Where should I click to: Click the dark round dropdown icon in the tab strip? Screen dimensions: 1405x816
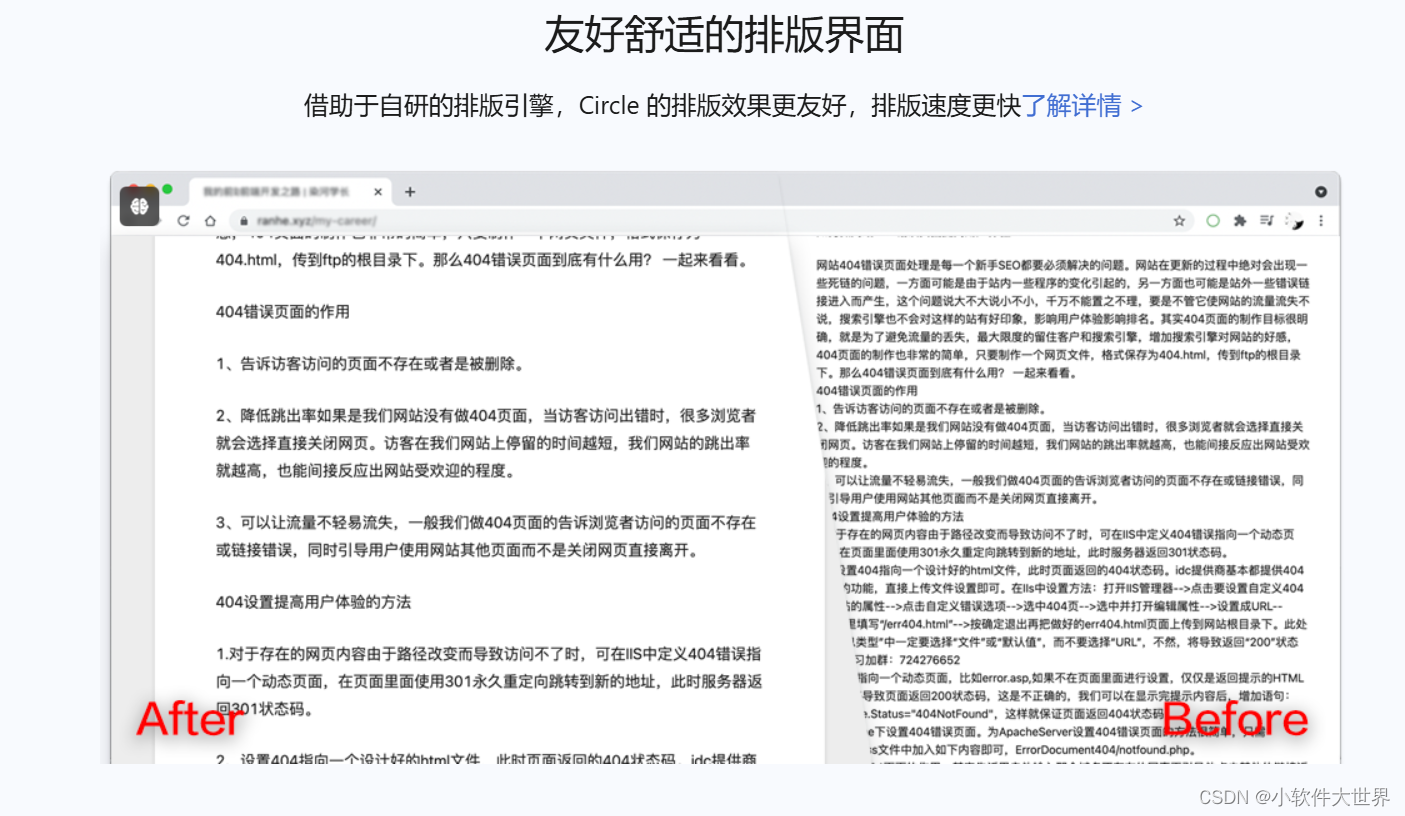point(1321,192)
